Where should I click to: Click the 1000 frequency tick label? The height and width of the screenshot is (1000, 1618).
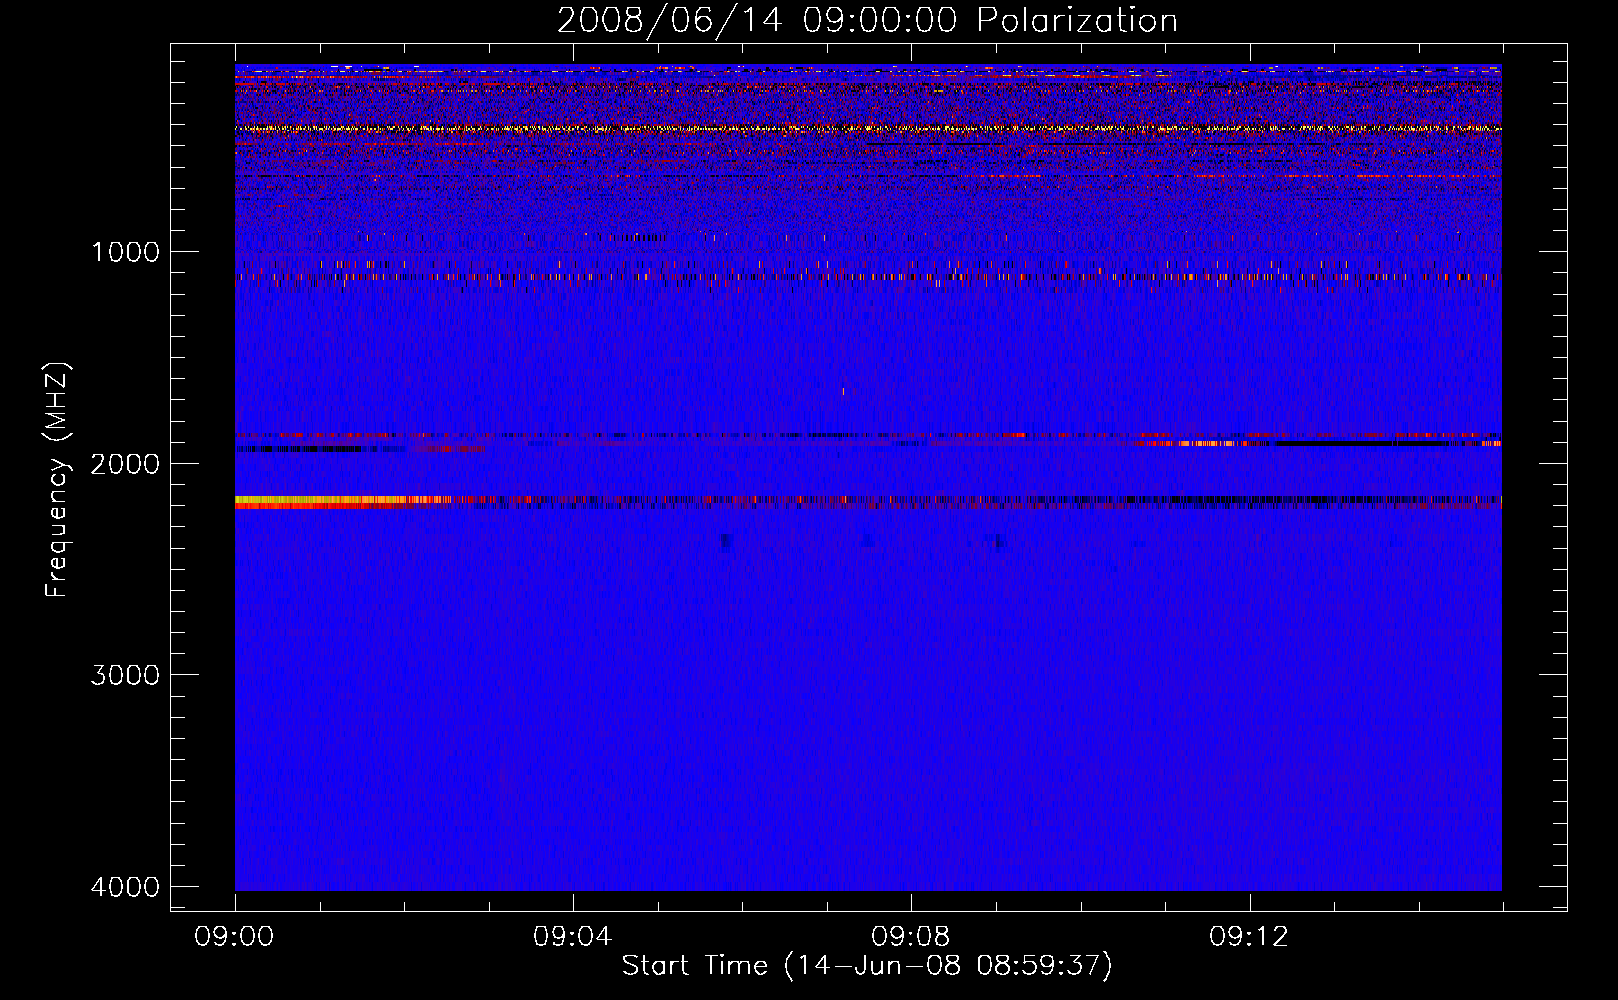pos(125,252)
